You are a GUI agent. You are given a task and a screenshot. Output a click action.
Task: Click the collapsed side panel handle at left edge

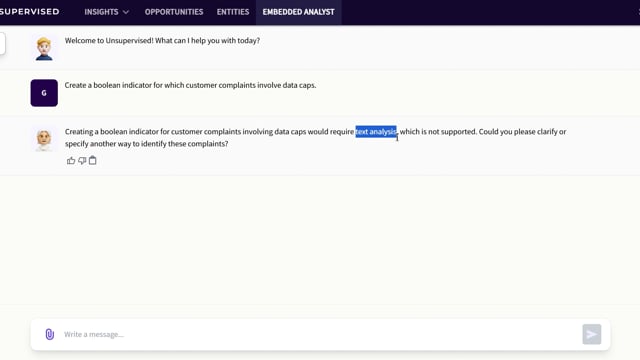tap(2, 43)
